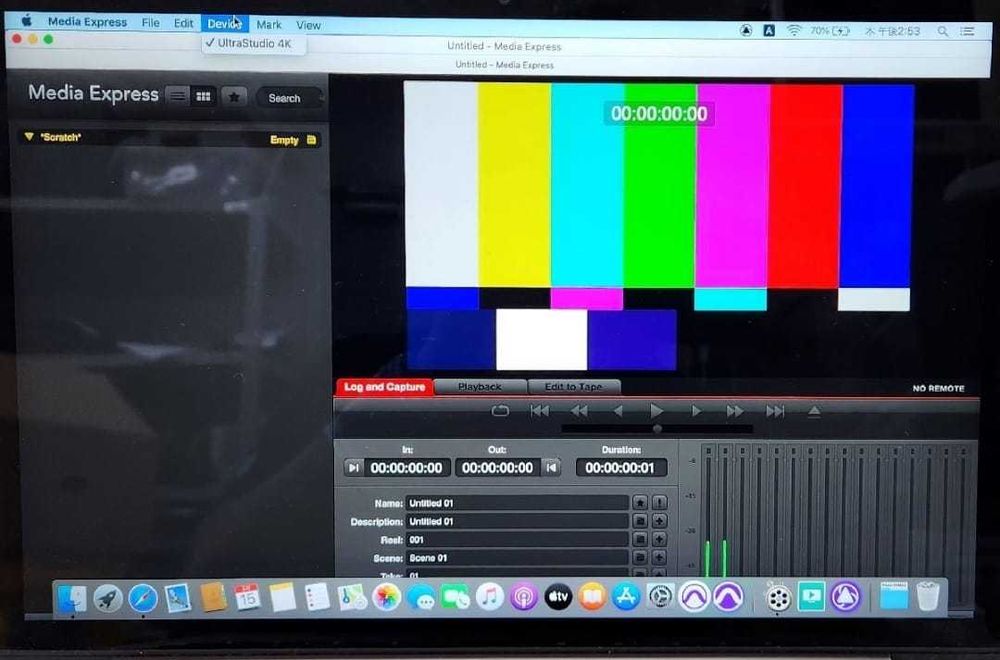
Task: Click the jog shuttle slider knob
Action: [x=657, y=429]
